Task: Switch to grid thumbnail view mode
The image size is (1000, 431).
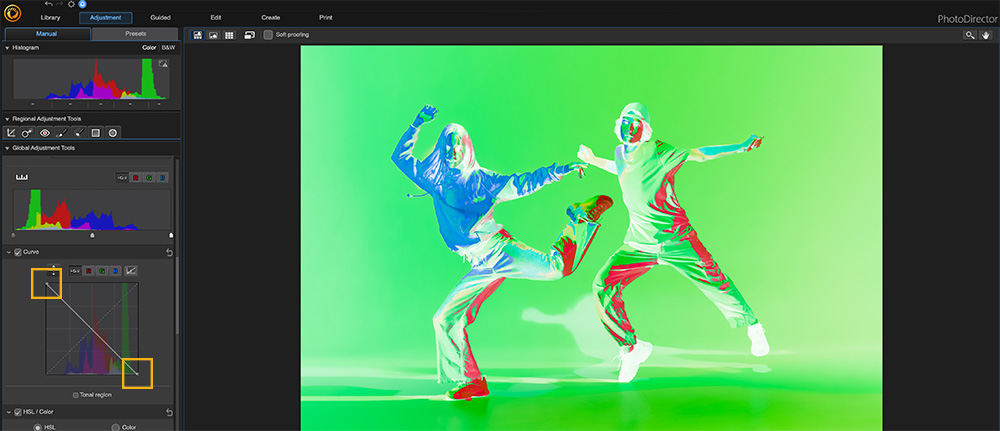Action: [x=229, y=35]
